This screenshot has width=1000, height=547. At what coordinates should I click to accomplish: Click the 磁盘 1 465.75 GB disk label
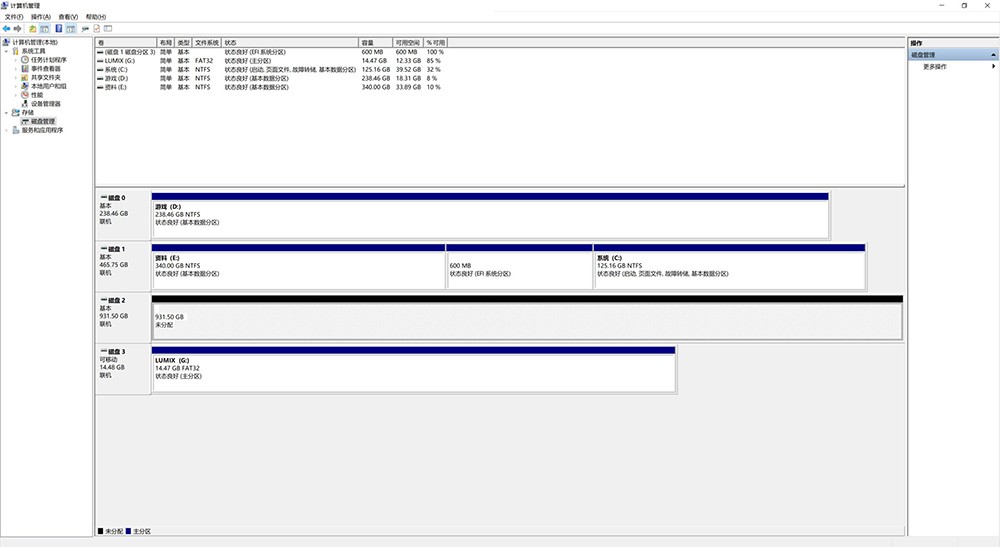pos(122,267)
